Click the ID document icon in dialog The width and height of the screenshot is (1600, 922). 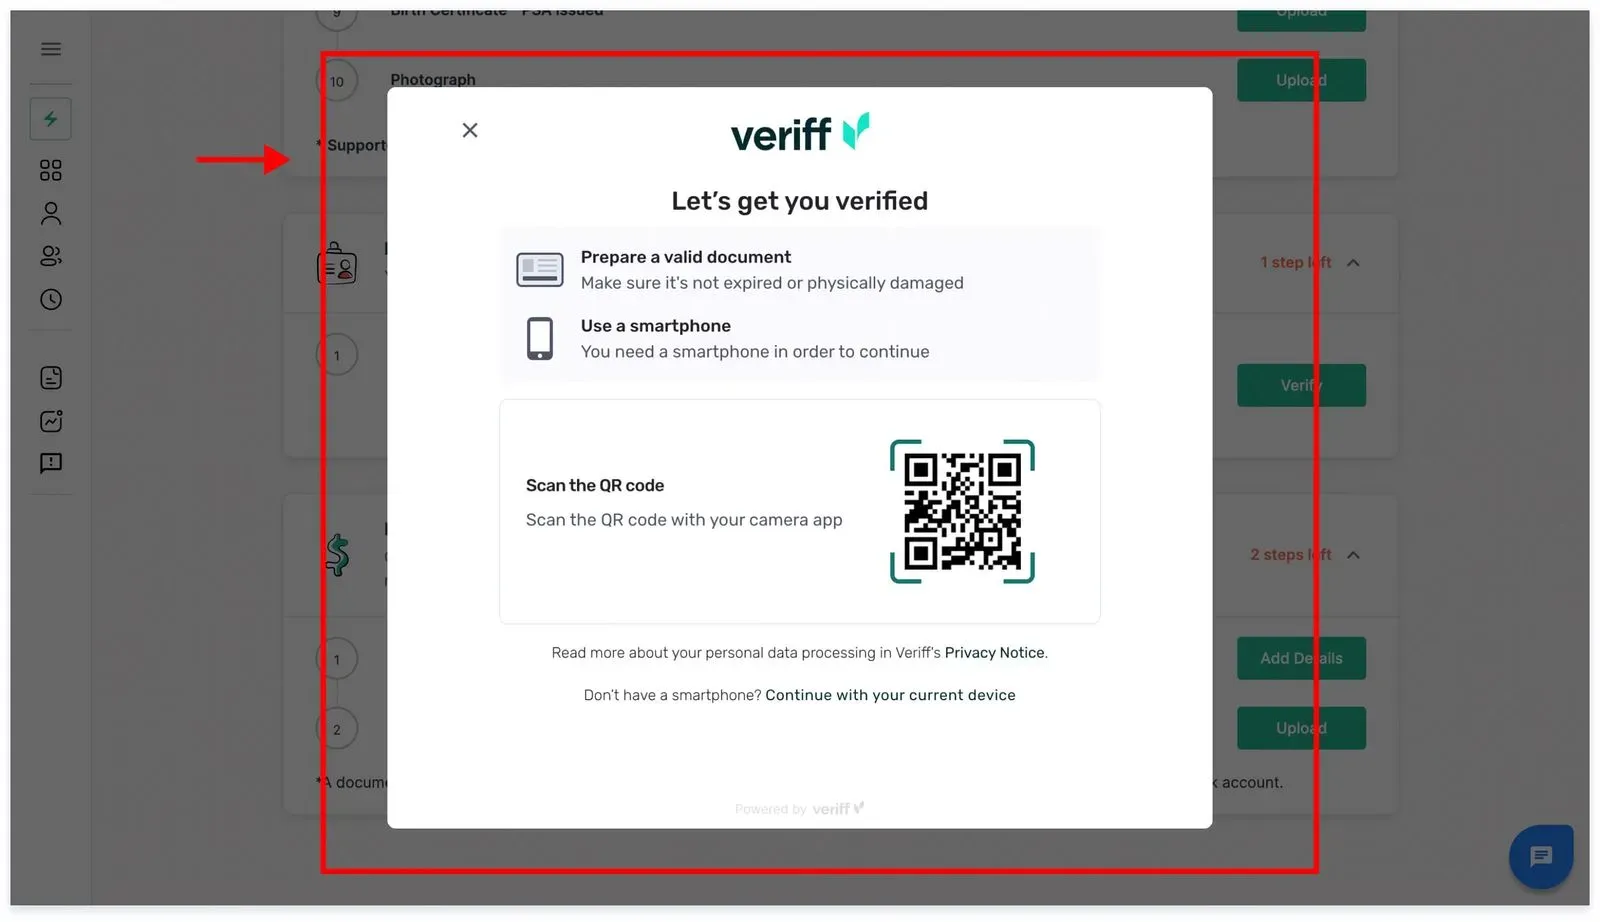pyautogui.click(x=540, y=269)
